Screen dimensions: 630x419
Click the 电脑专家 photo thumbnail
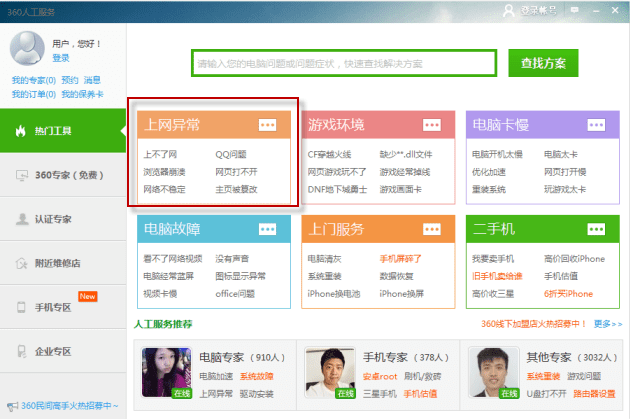(x=167, y=372)
